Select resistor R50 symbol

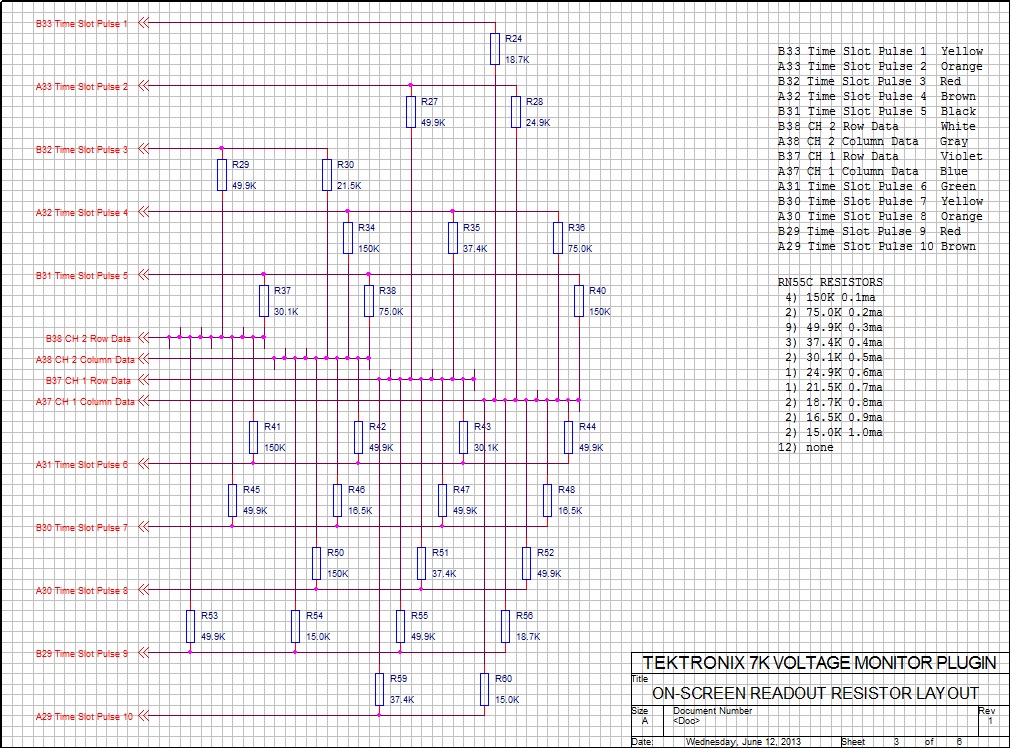click(x=316, y=563)
